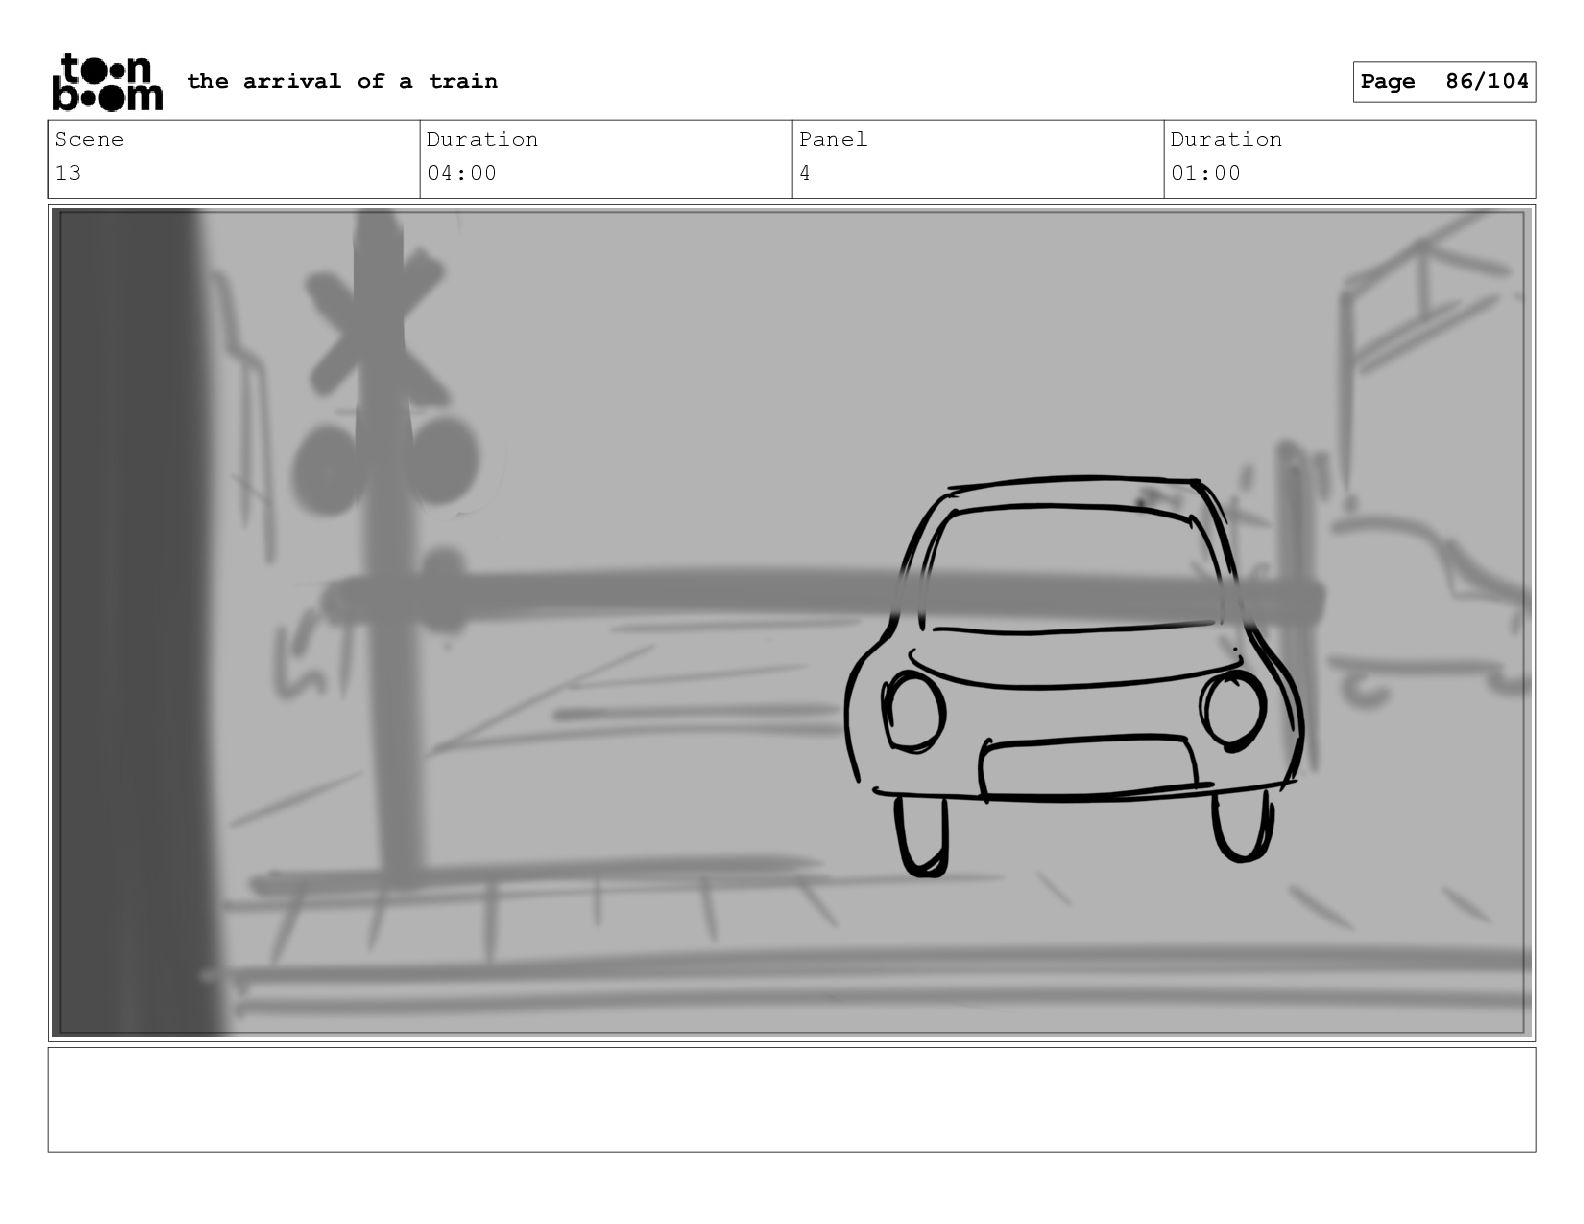Click the car's left headlight
Image resolution: width=1584 pixels, height=1224 pixels.
[x=913, y=711]
